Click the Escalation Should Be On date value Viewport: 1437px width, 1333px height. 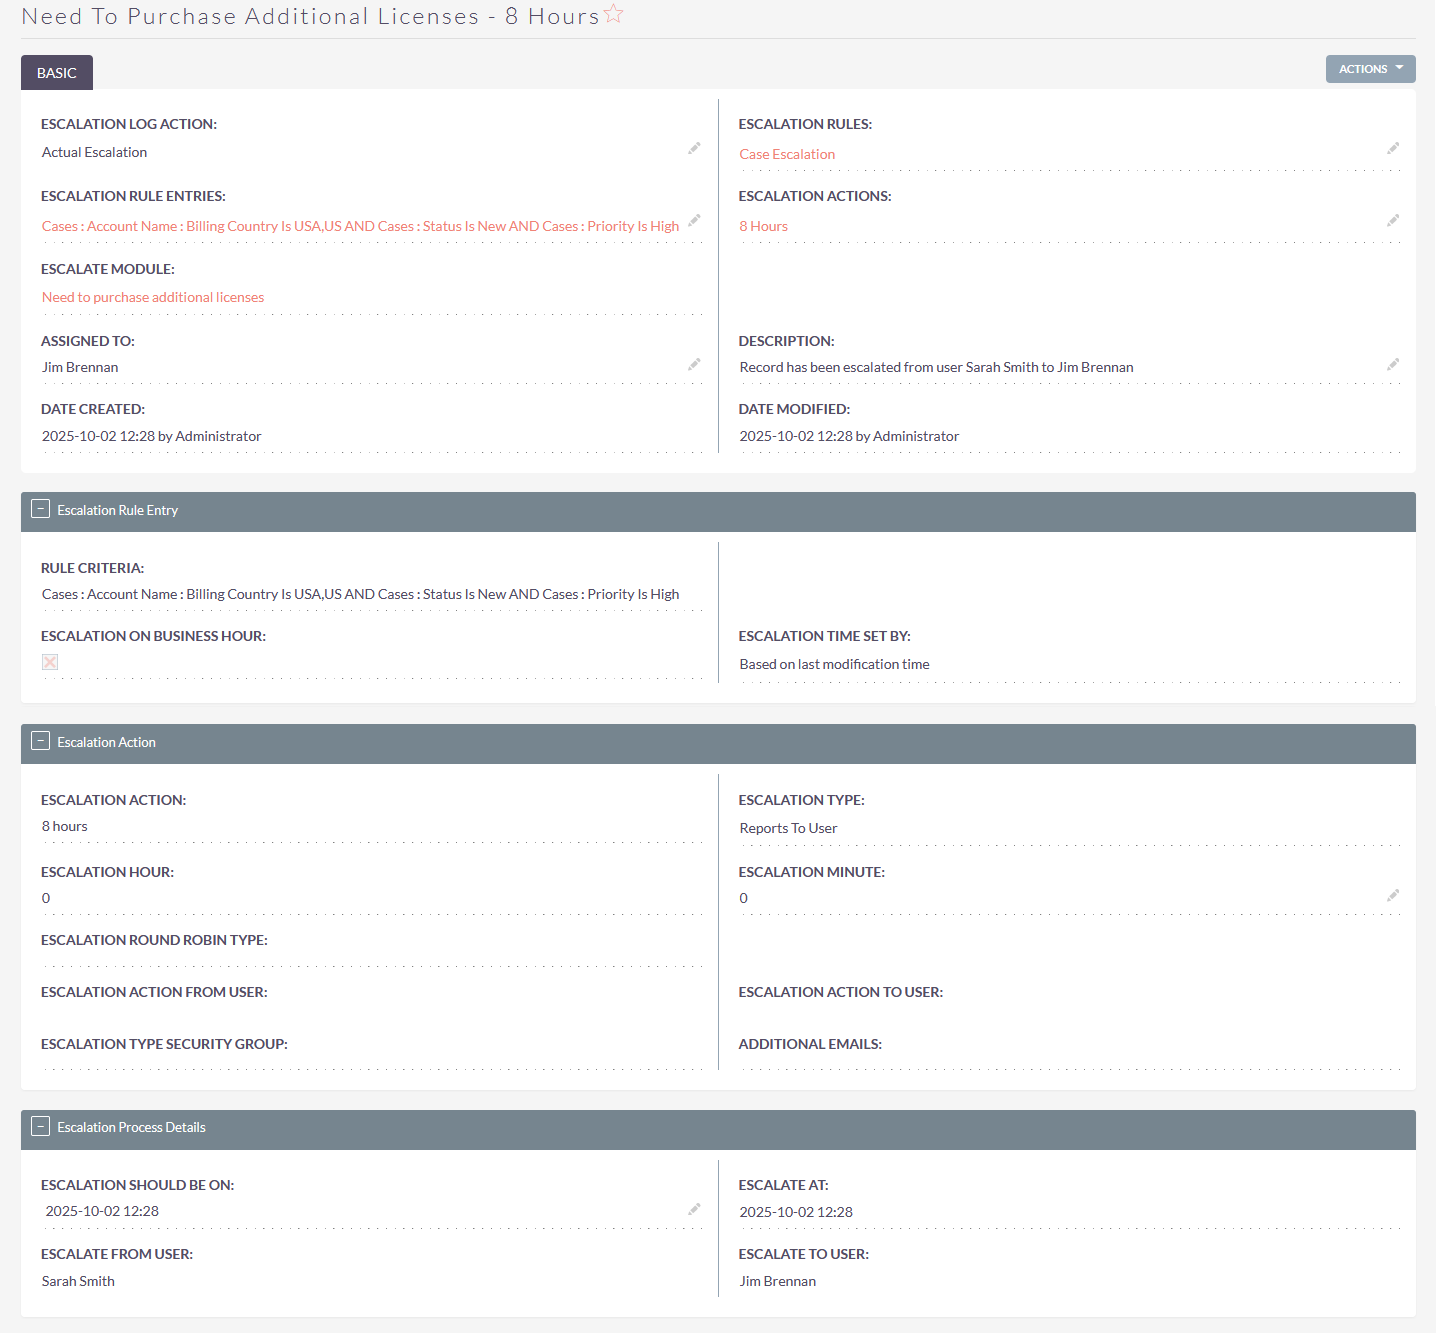(x=101, y=1210)
